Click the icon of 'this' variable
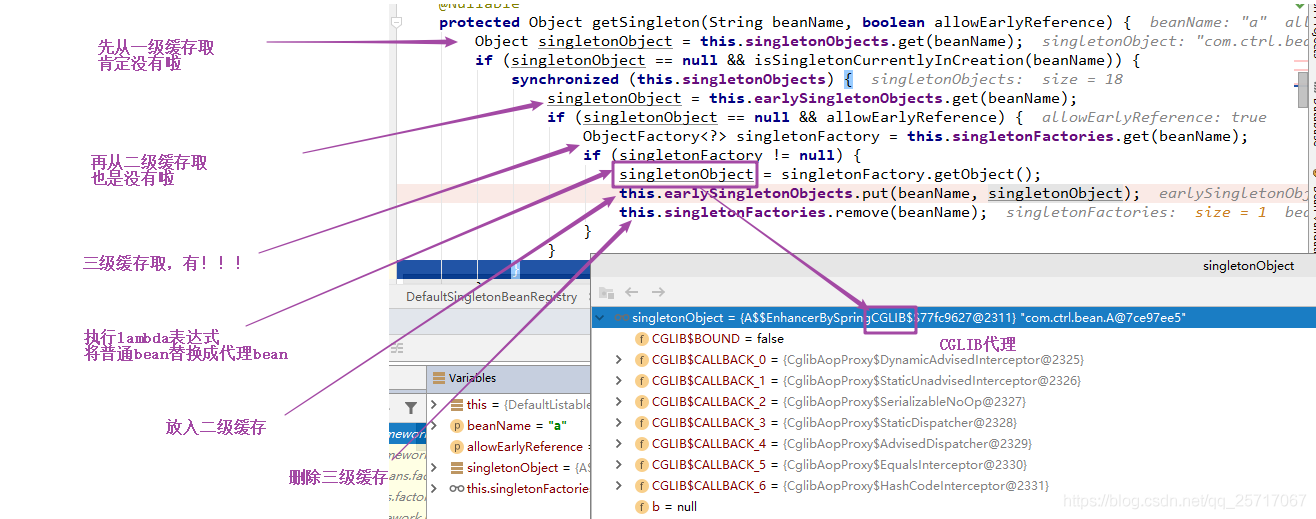 (x=456, y=405)
